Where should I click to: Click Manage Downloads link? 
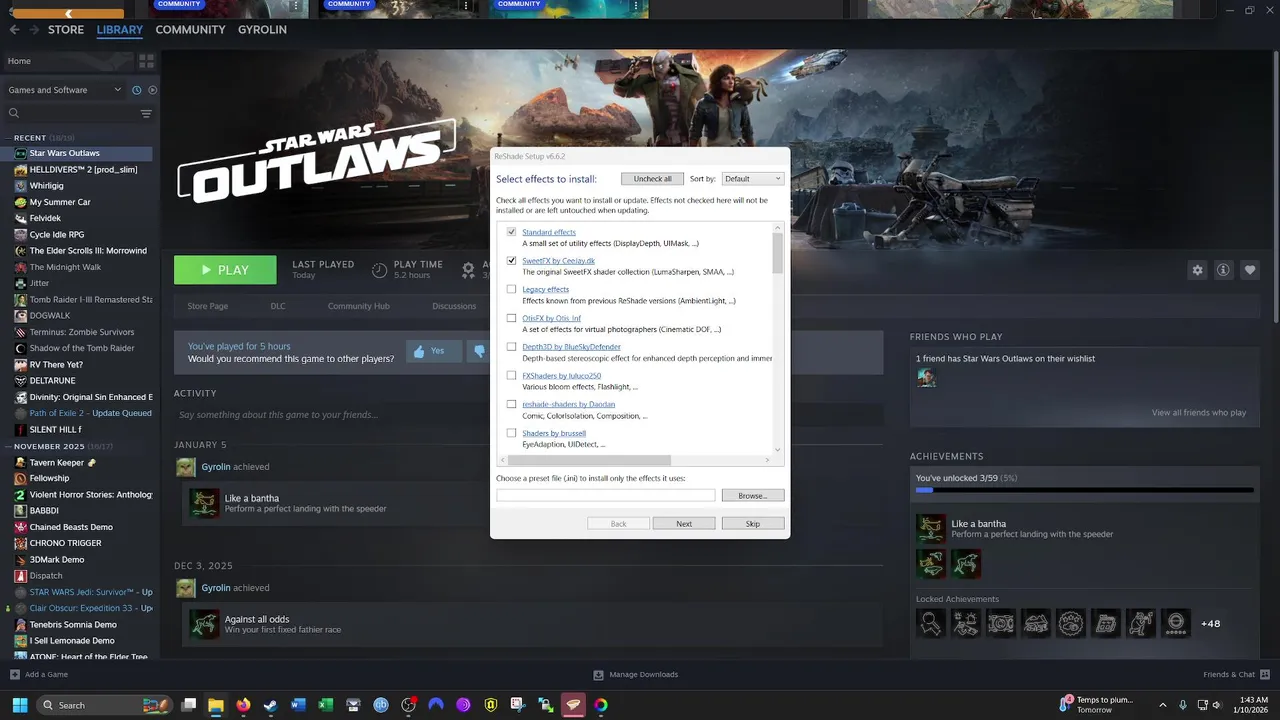(636, 674)
